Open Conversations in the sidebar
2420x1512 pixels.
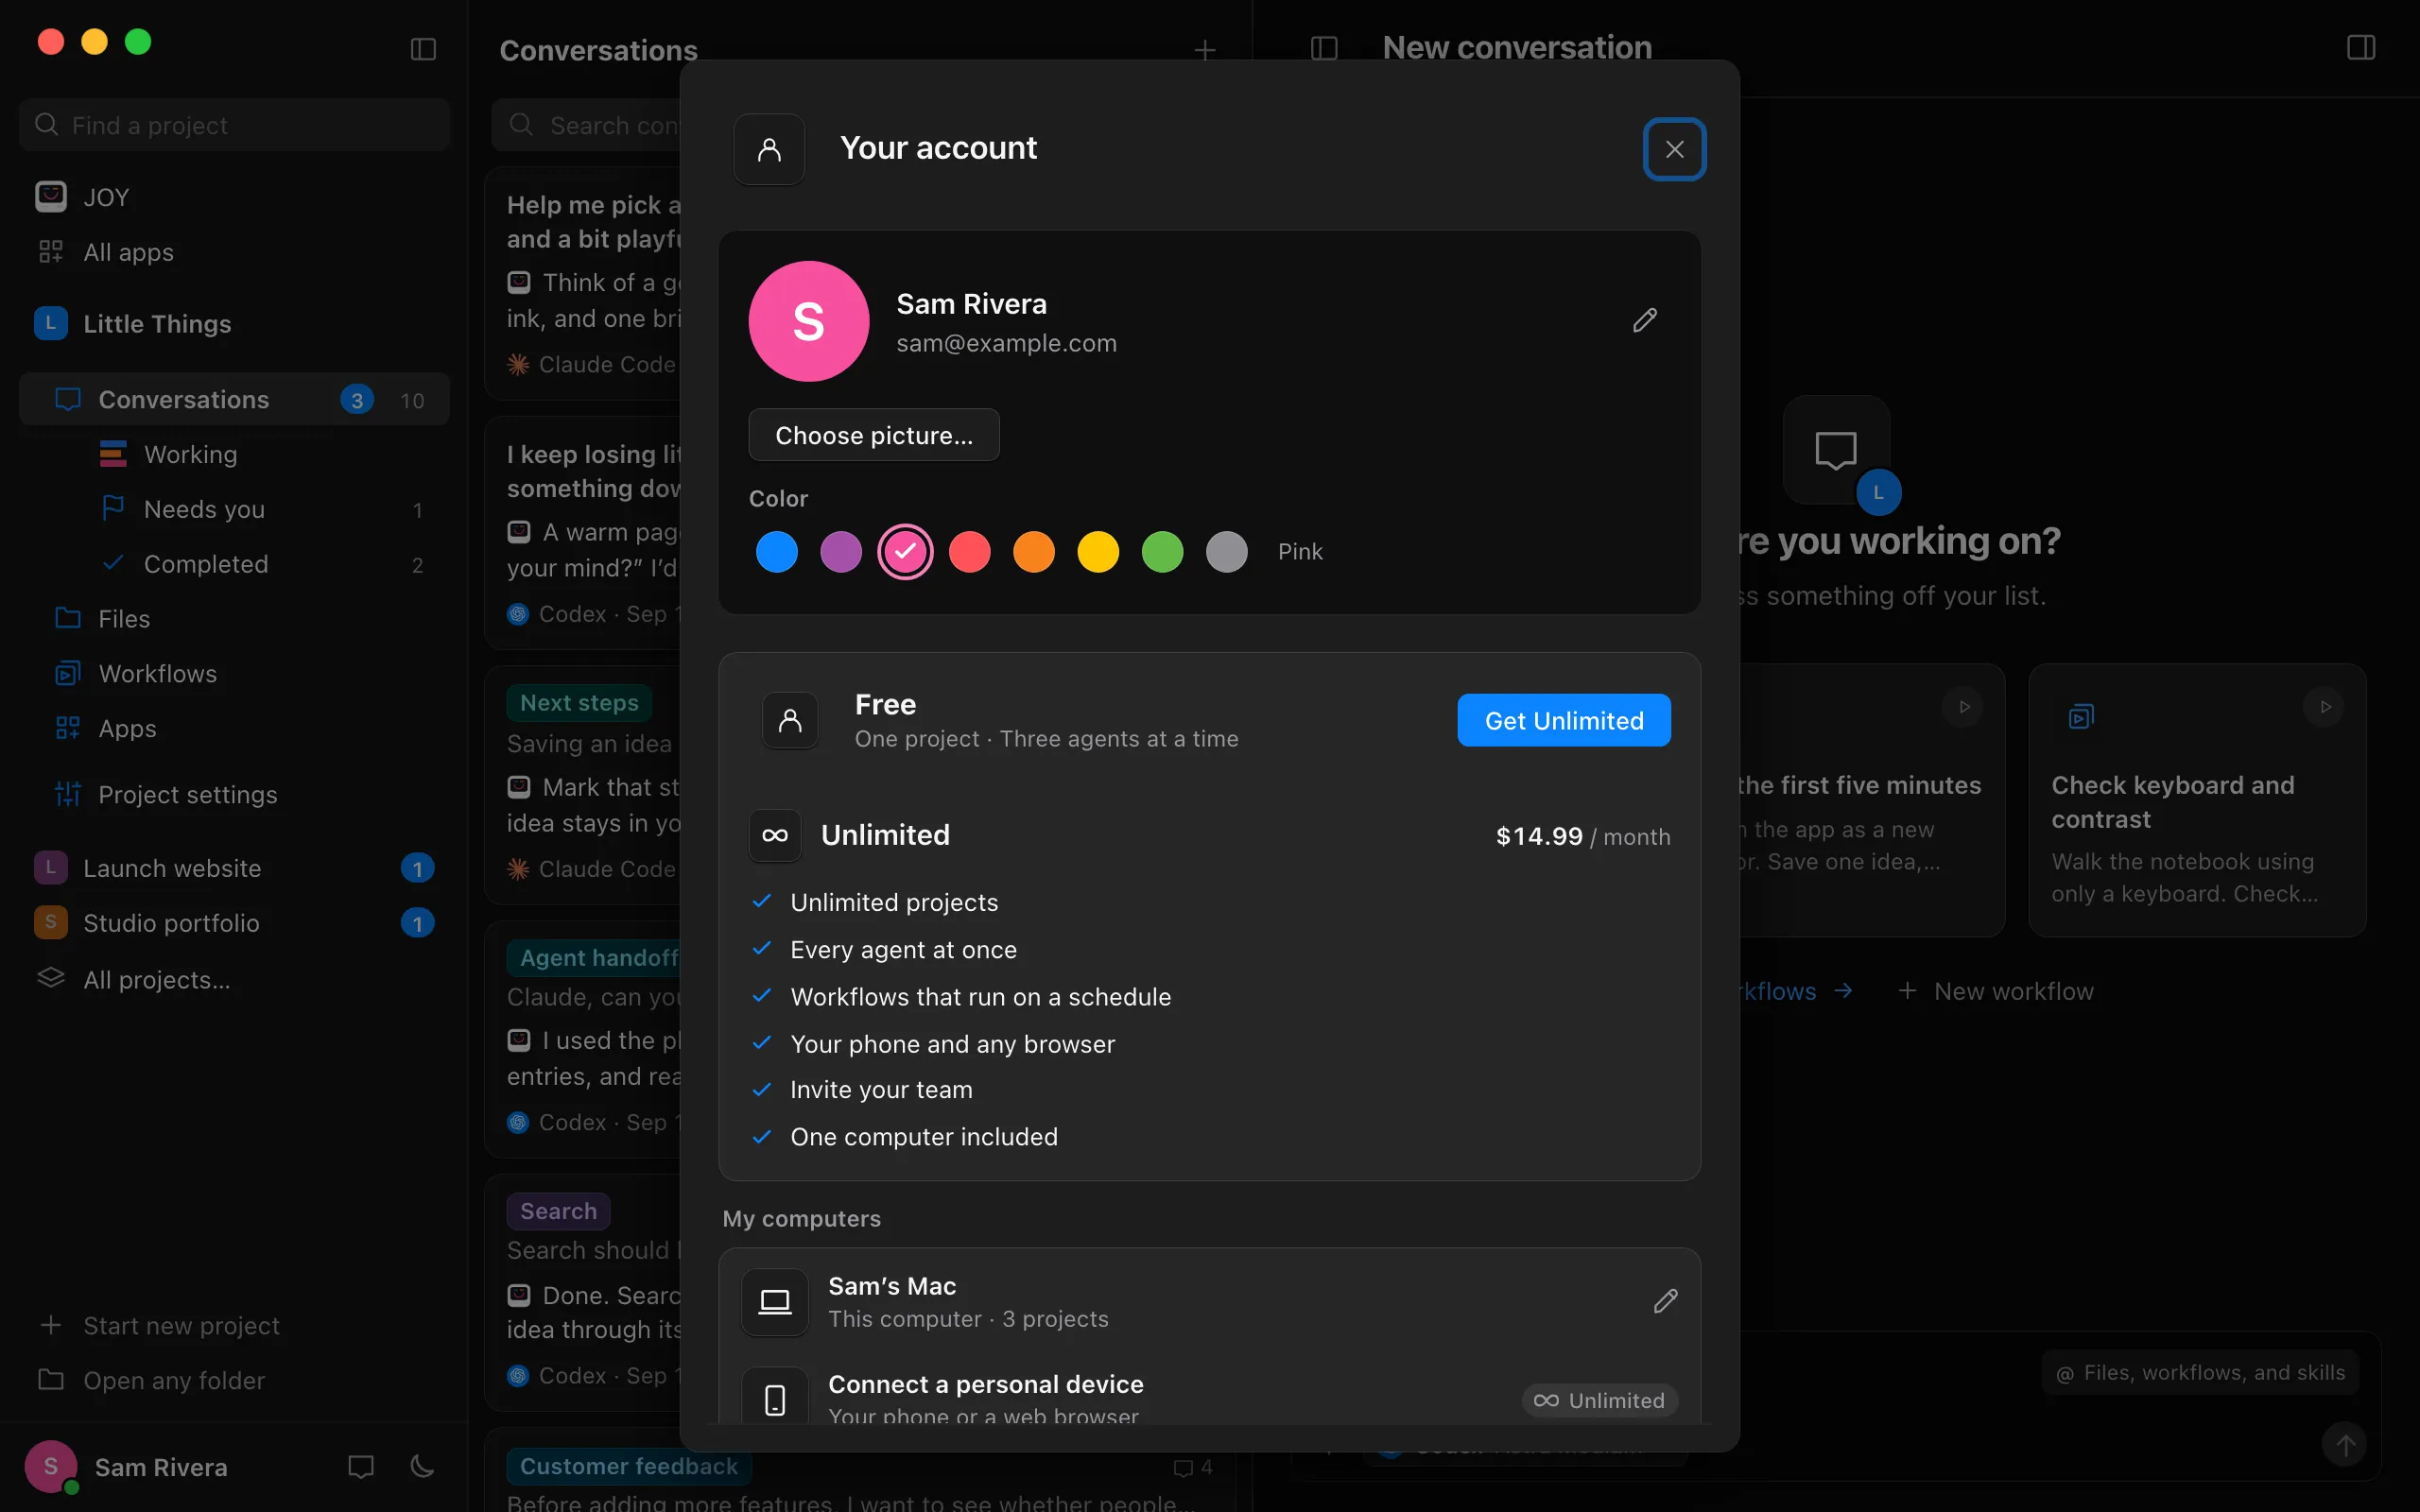point(234,400)
